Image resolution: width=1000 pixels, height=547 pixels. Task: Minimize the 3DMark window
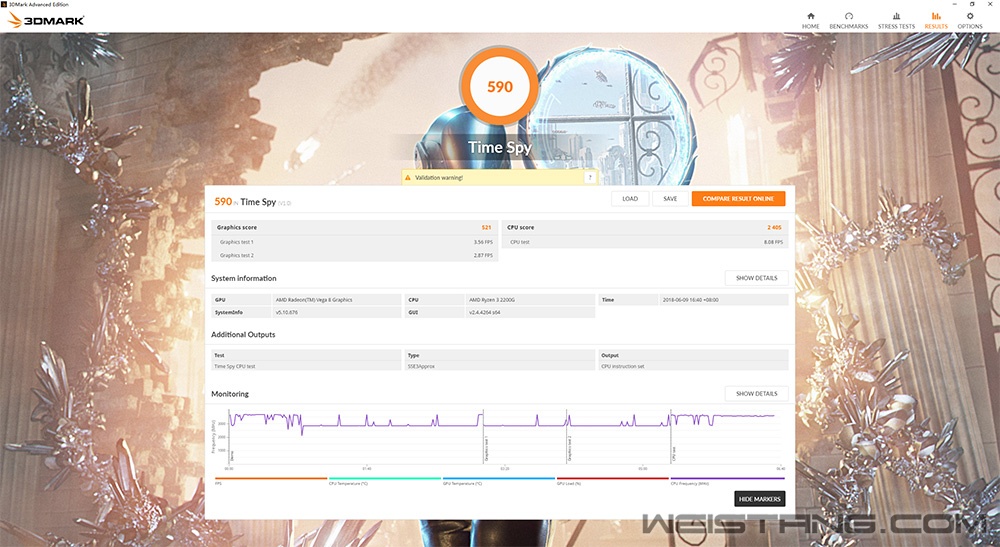(954, 4)
